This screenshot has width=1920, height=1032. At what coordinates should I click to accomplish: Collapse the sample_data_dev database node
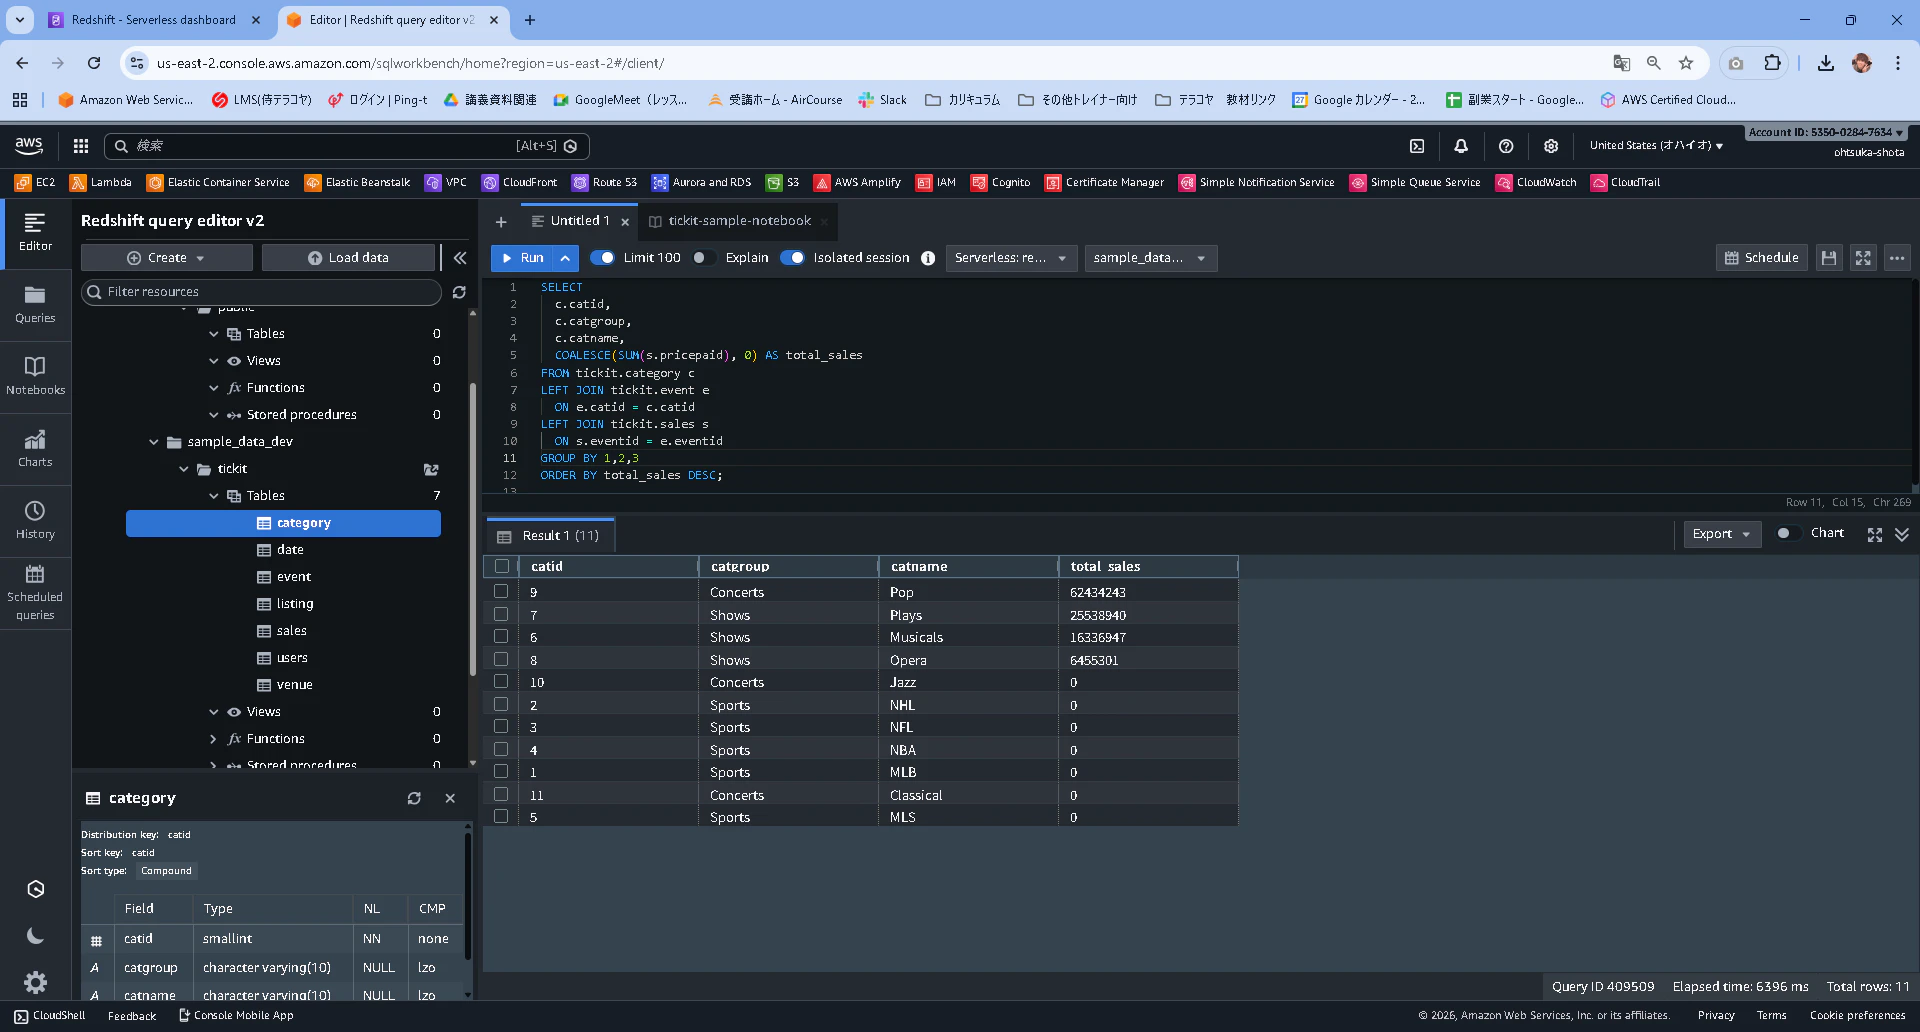tap(154, 442)
